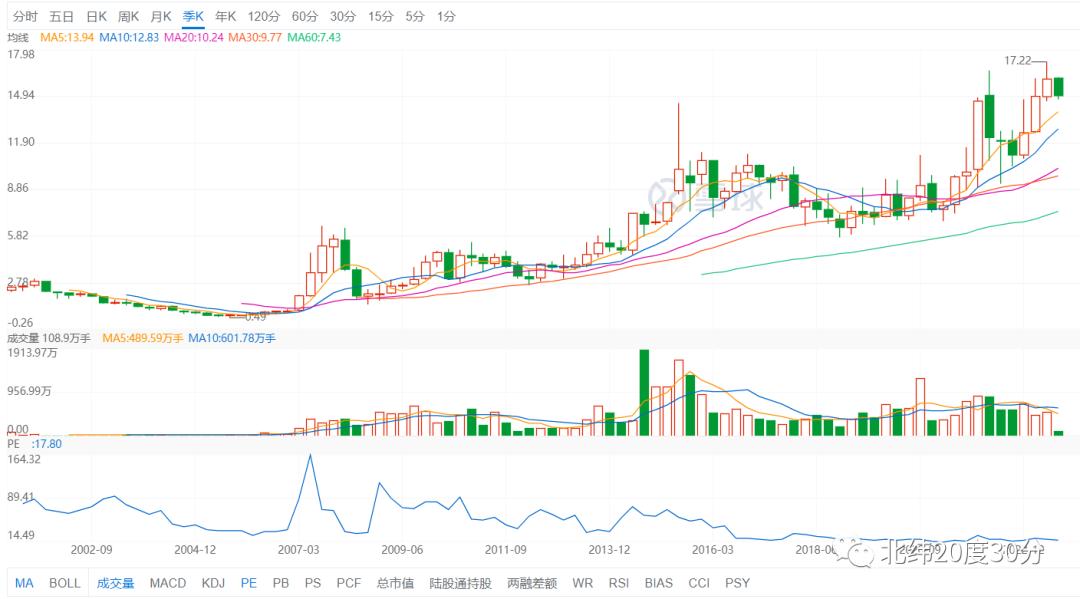Click the 2009-06 date axis label
The image size is (1080, 599).
402,550
